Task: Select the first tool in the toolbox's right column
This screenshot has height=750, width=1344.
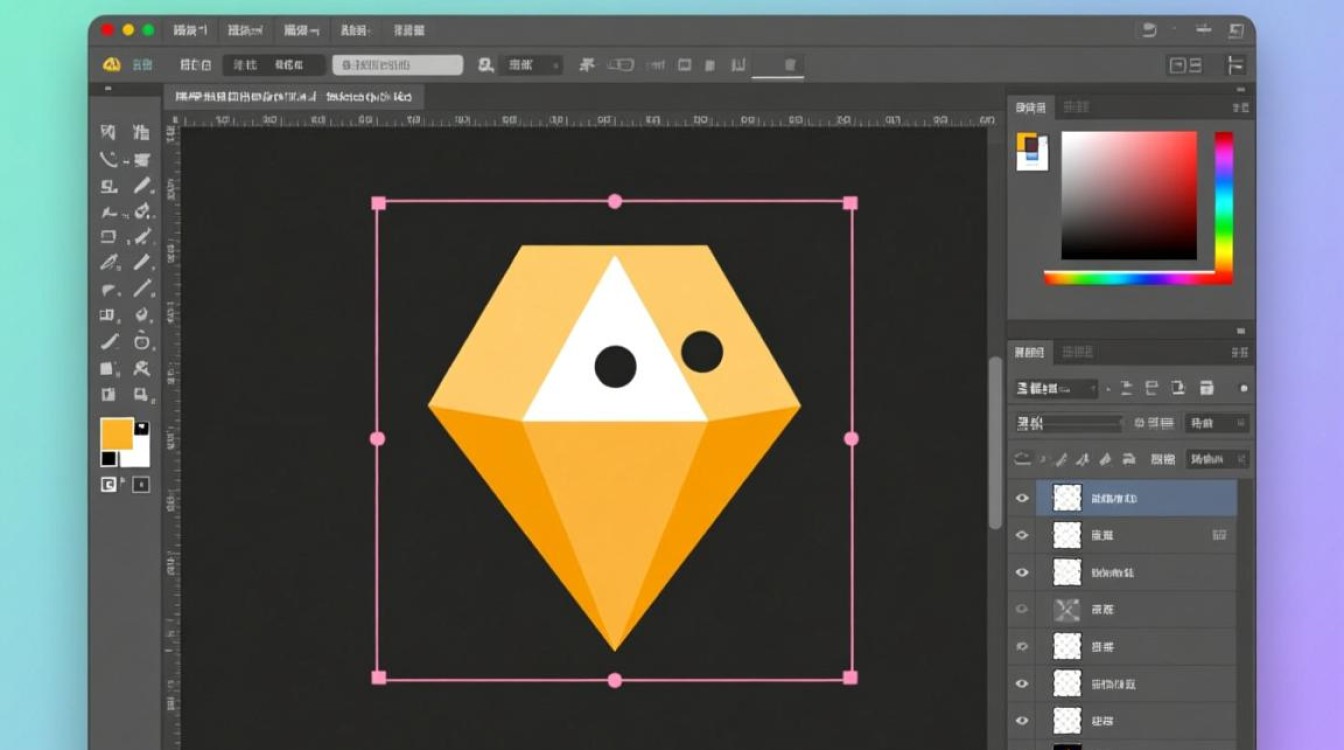Action: tap(141, 132)
